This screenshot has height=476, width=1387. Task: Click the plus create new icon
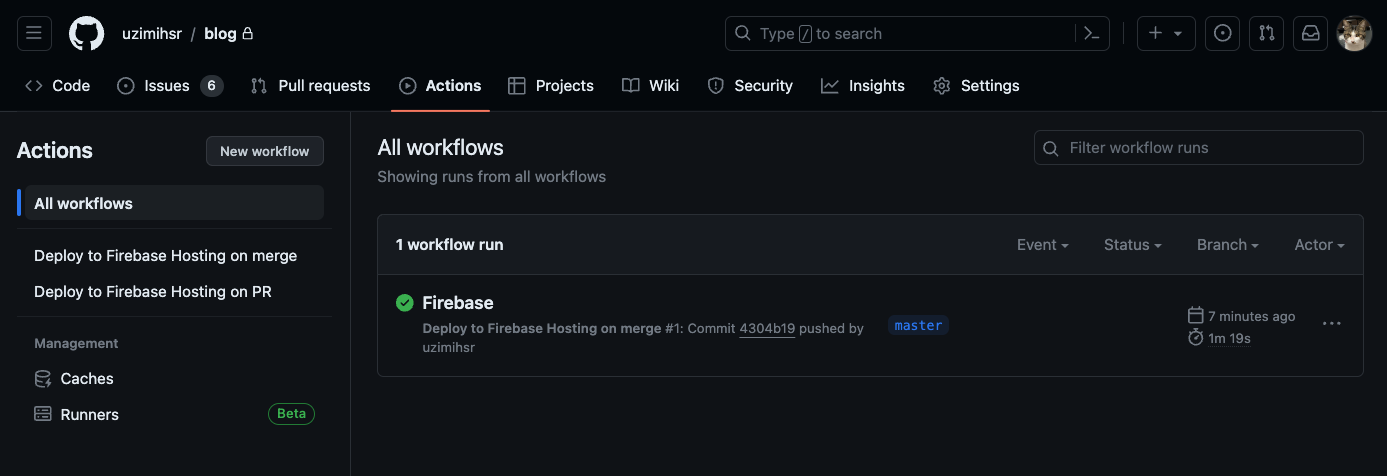tap(1155, 33)
